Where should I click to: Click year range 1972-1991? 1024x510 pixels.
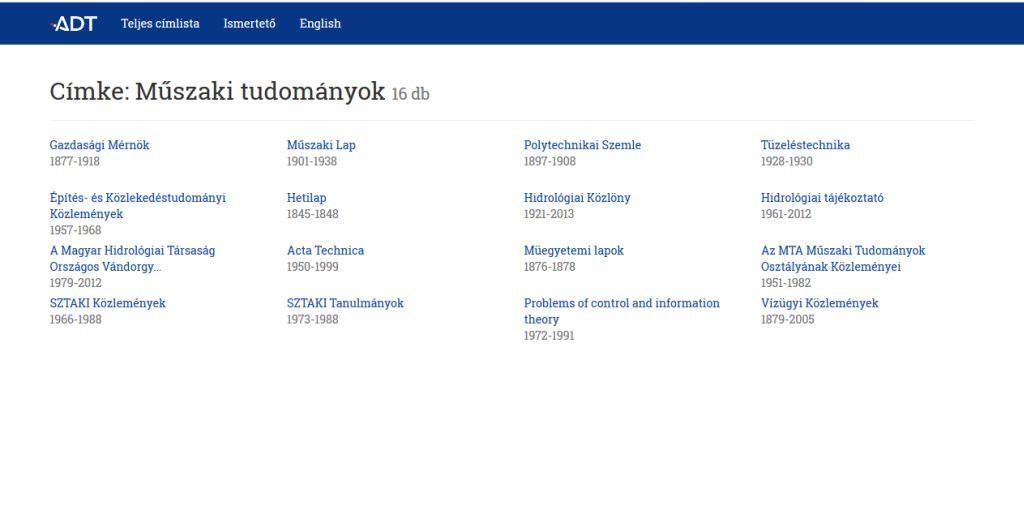pos(549,336)
